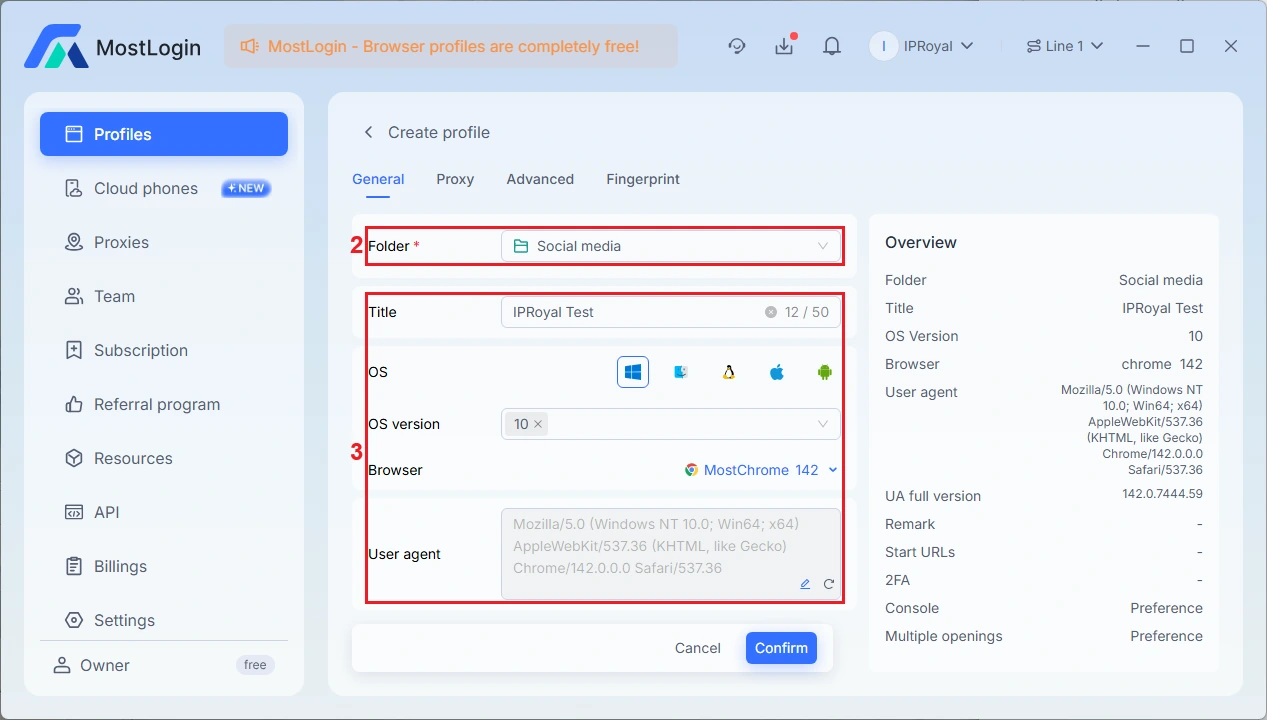This screenshot has height=720, width=1267.
Task: Click the IPRoyal account avatar
Action: (x=883, y=46)
